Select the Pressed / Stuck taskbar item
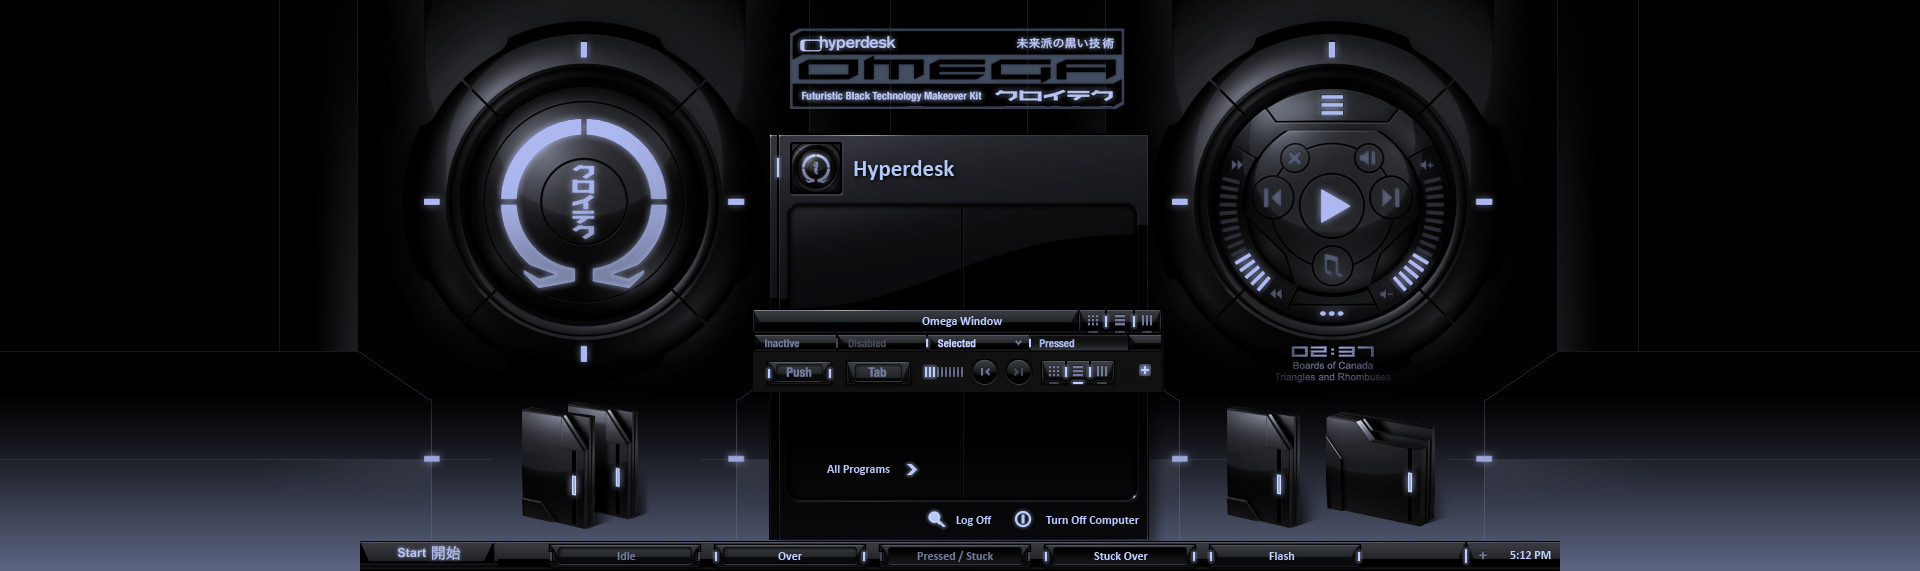Image resolution: width=1920 pixels, height=571 pixels. click(955, 556)
